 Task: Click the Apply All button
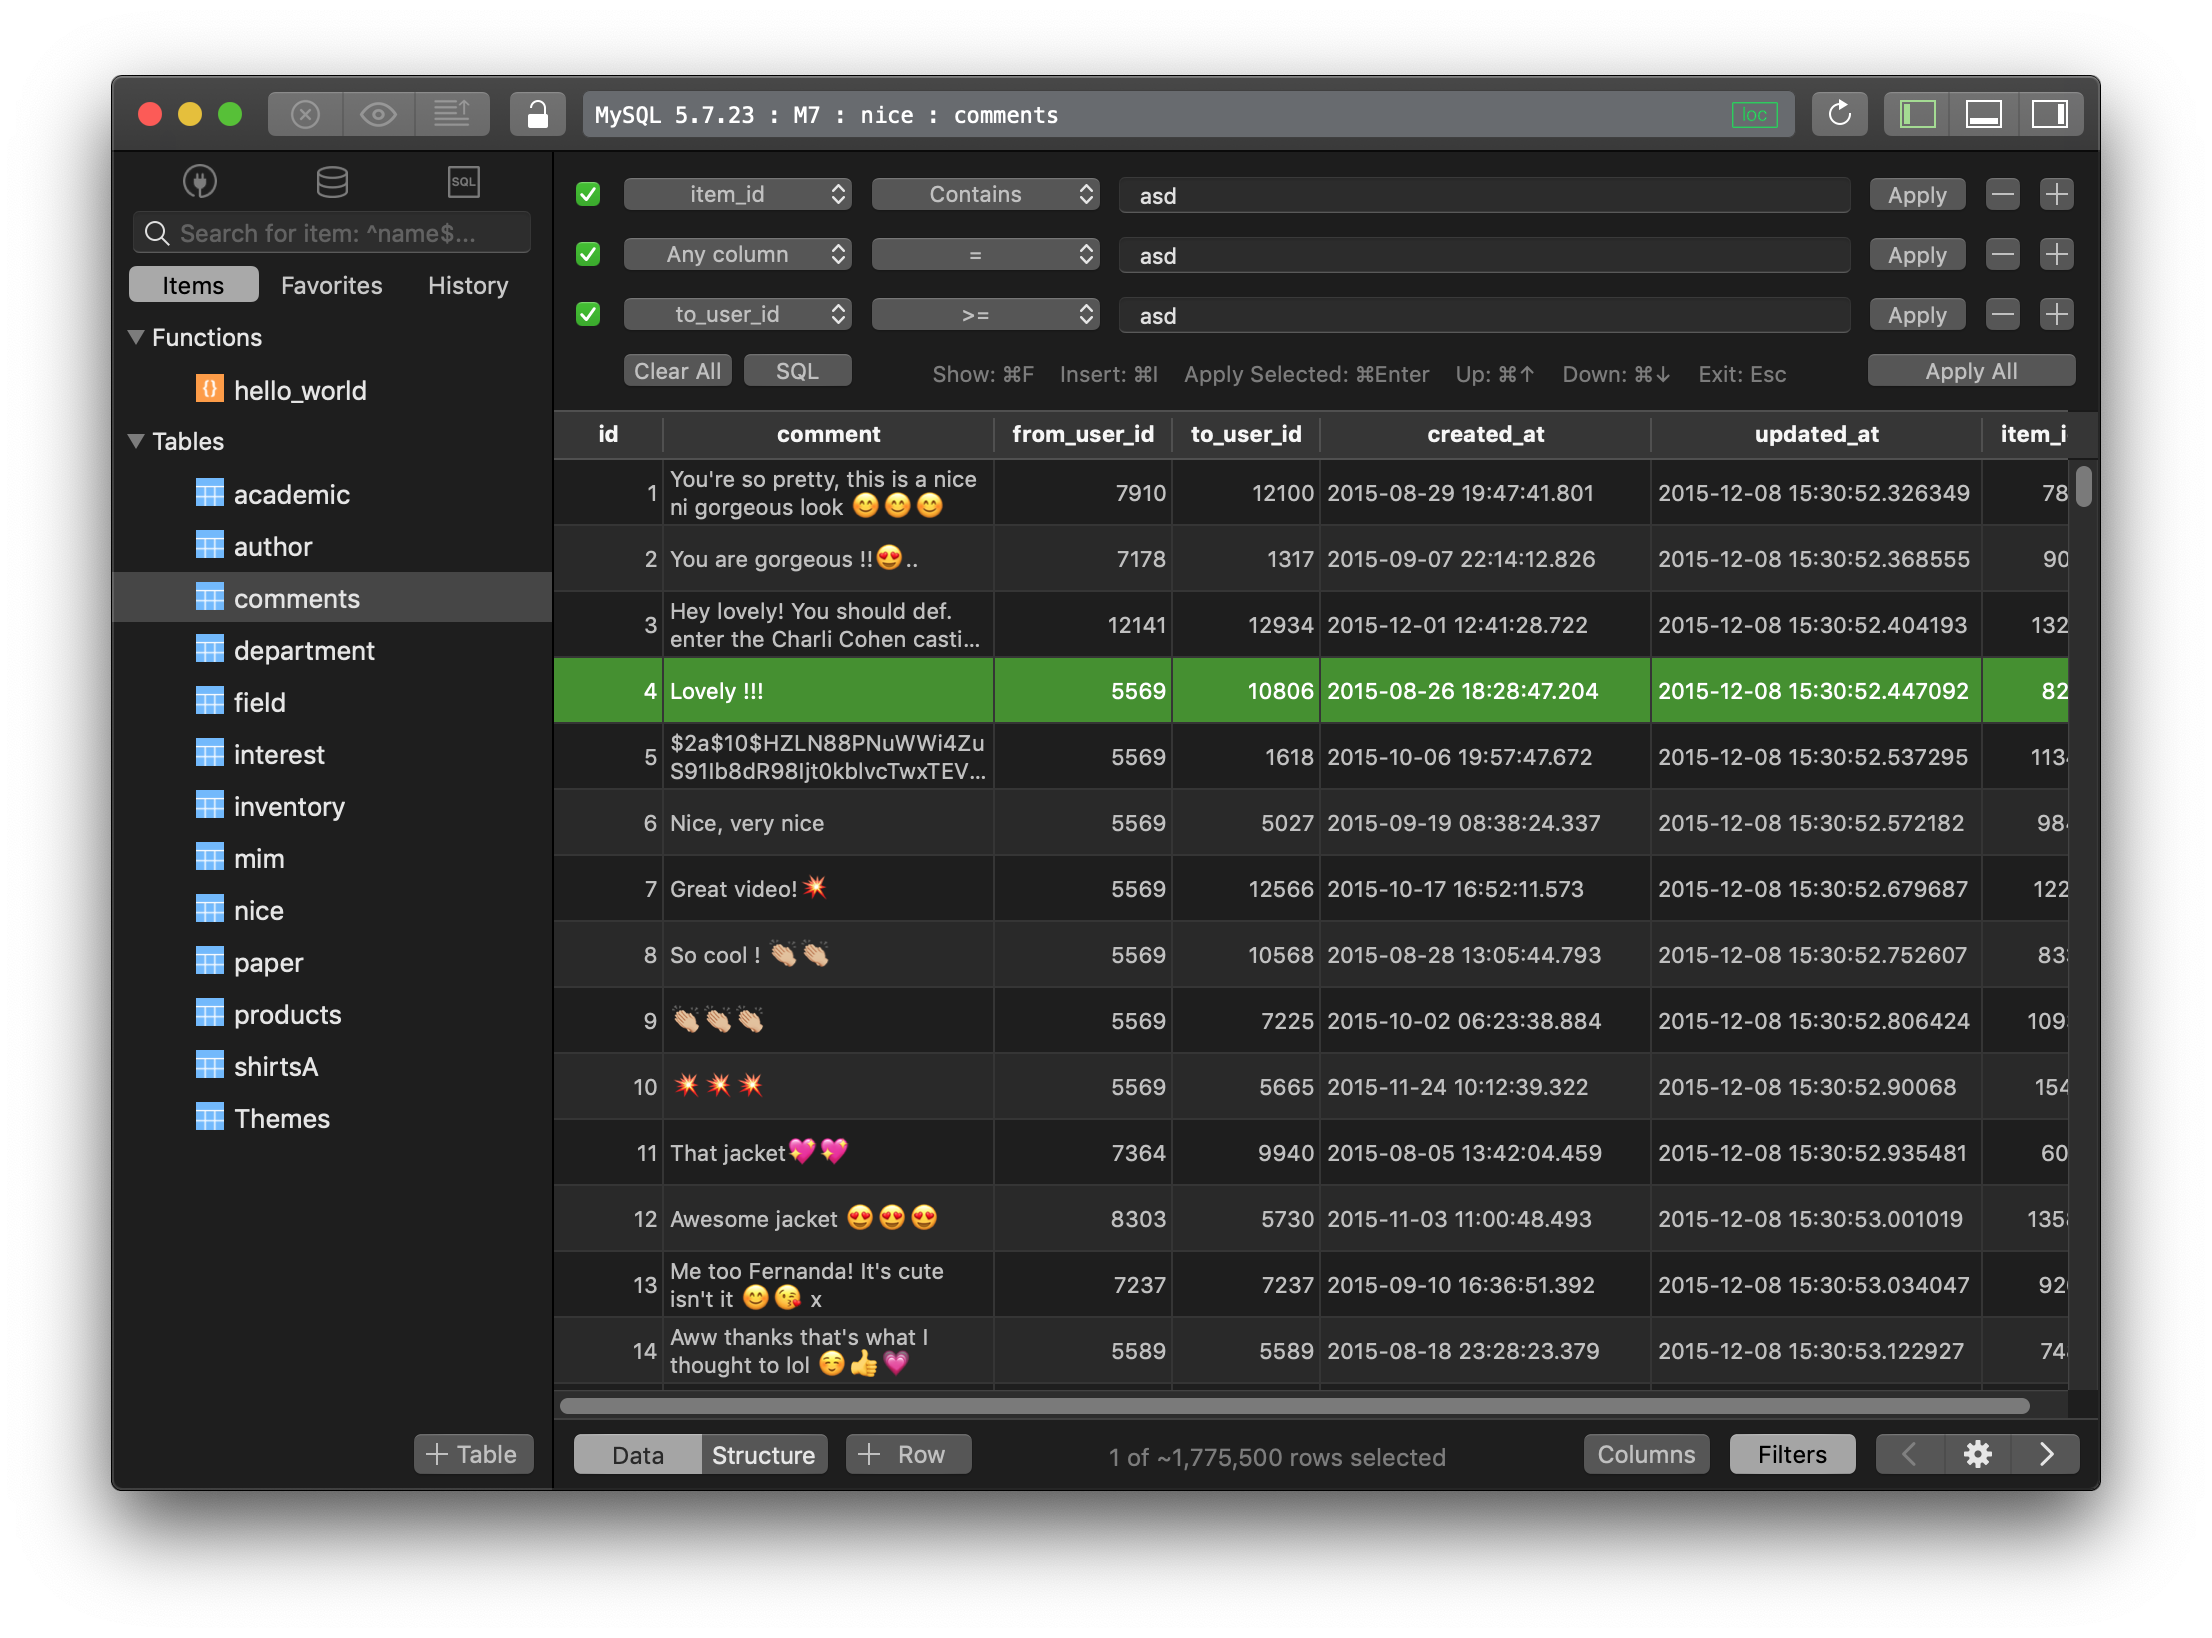tap(1969, 370)
